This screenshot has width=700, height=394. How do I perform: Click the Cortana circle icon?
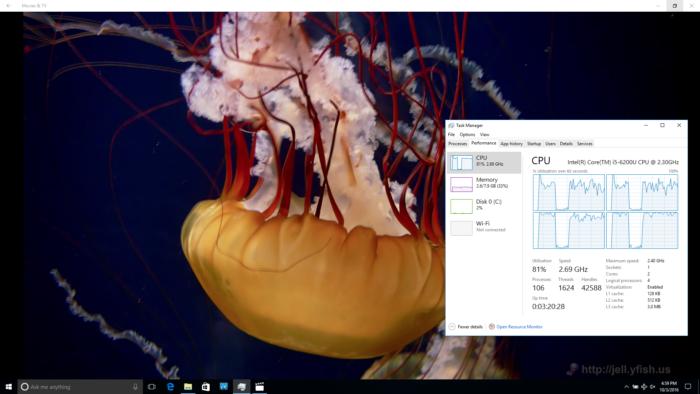[x=25, y=386]
